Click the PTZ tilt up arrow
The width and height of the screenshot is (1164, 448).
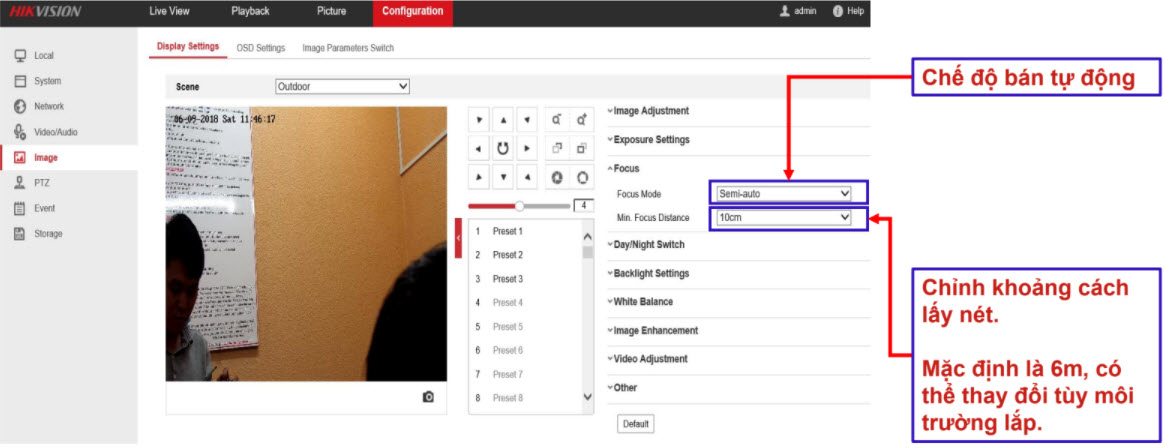504,120
